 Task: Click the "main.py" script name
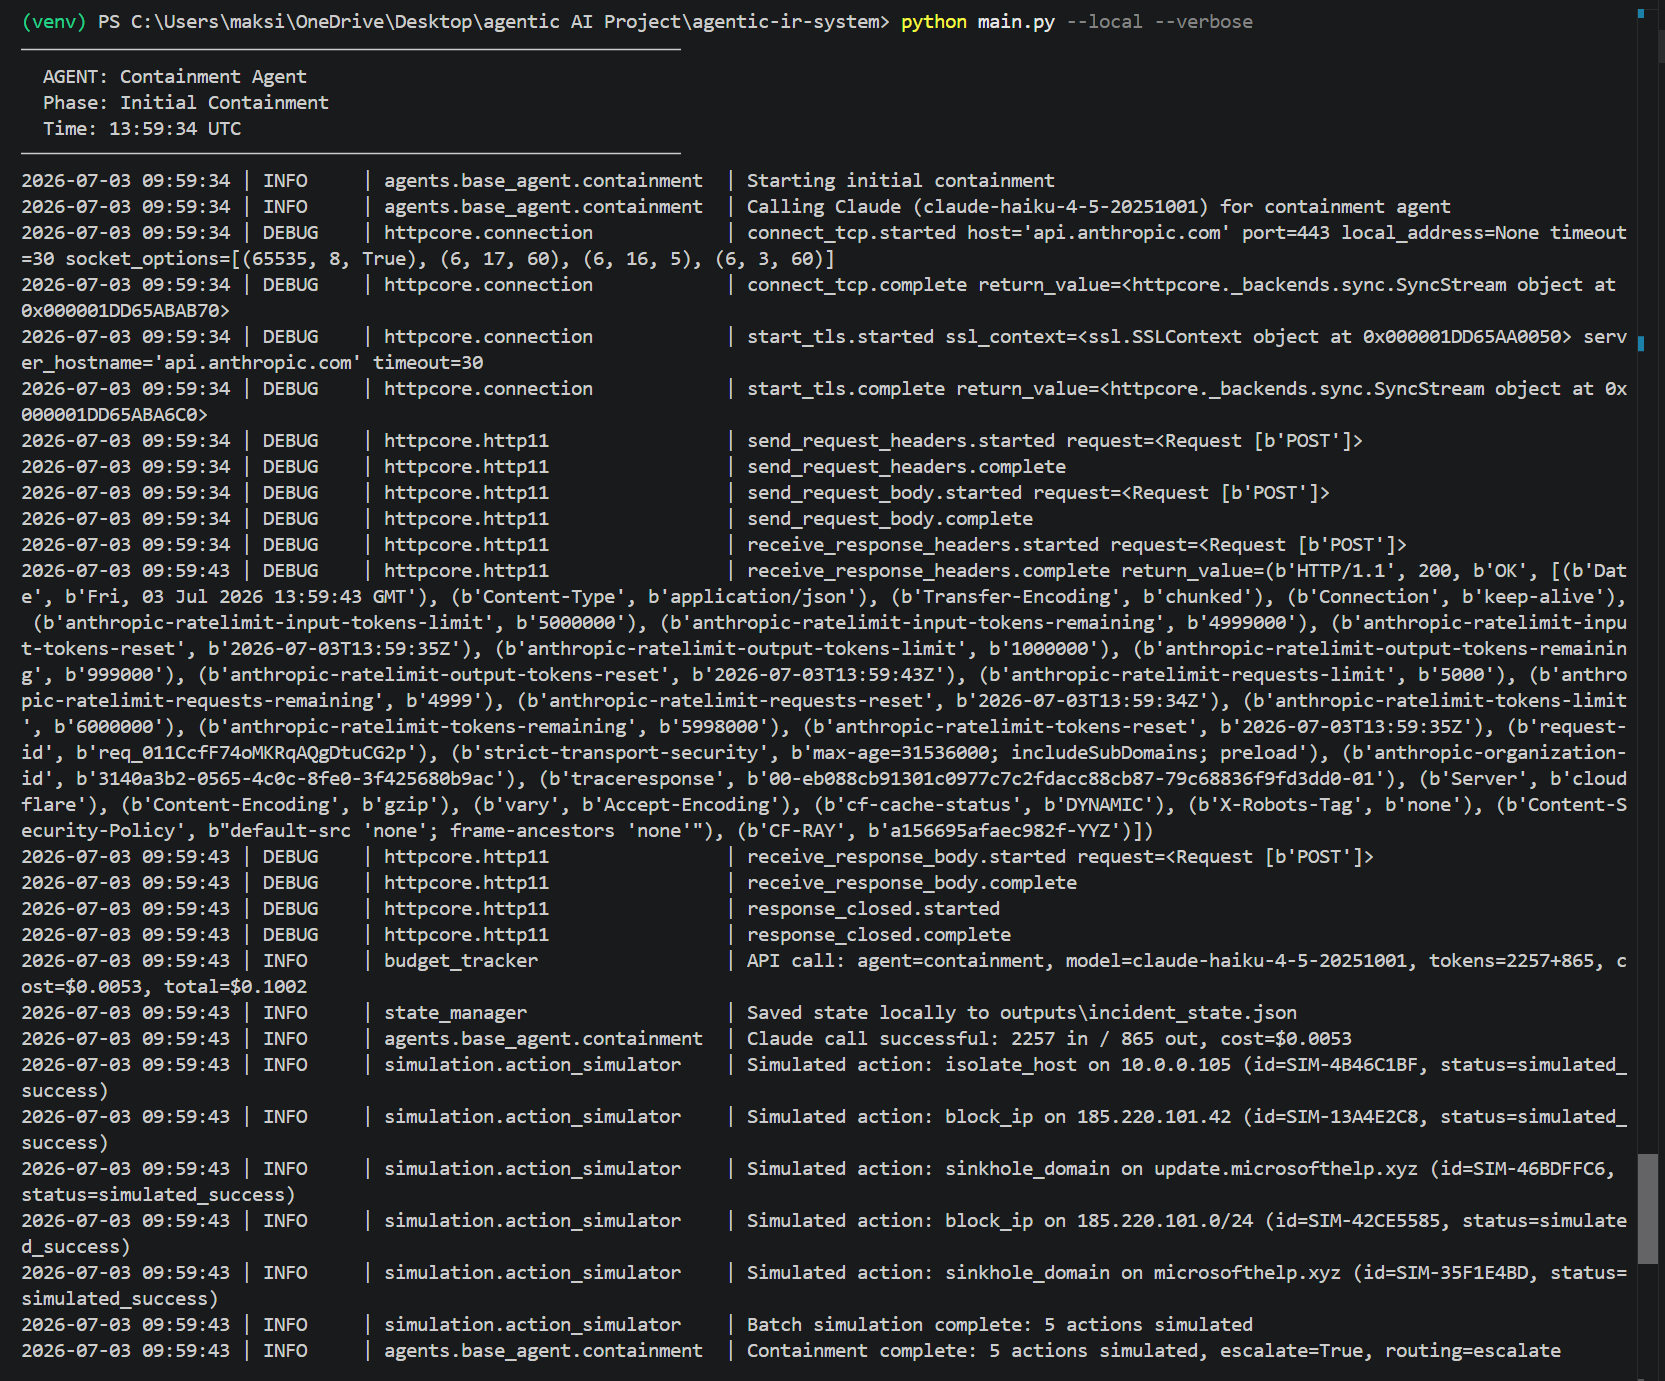pyautogui.click(x=1016, y=22)
